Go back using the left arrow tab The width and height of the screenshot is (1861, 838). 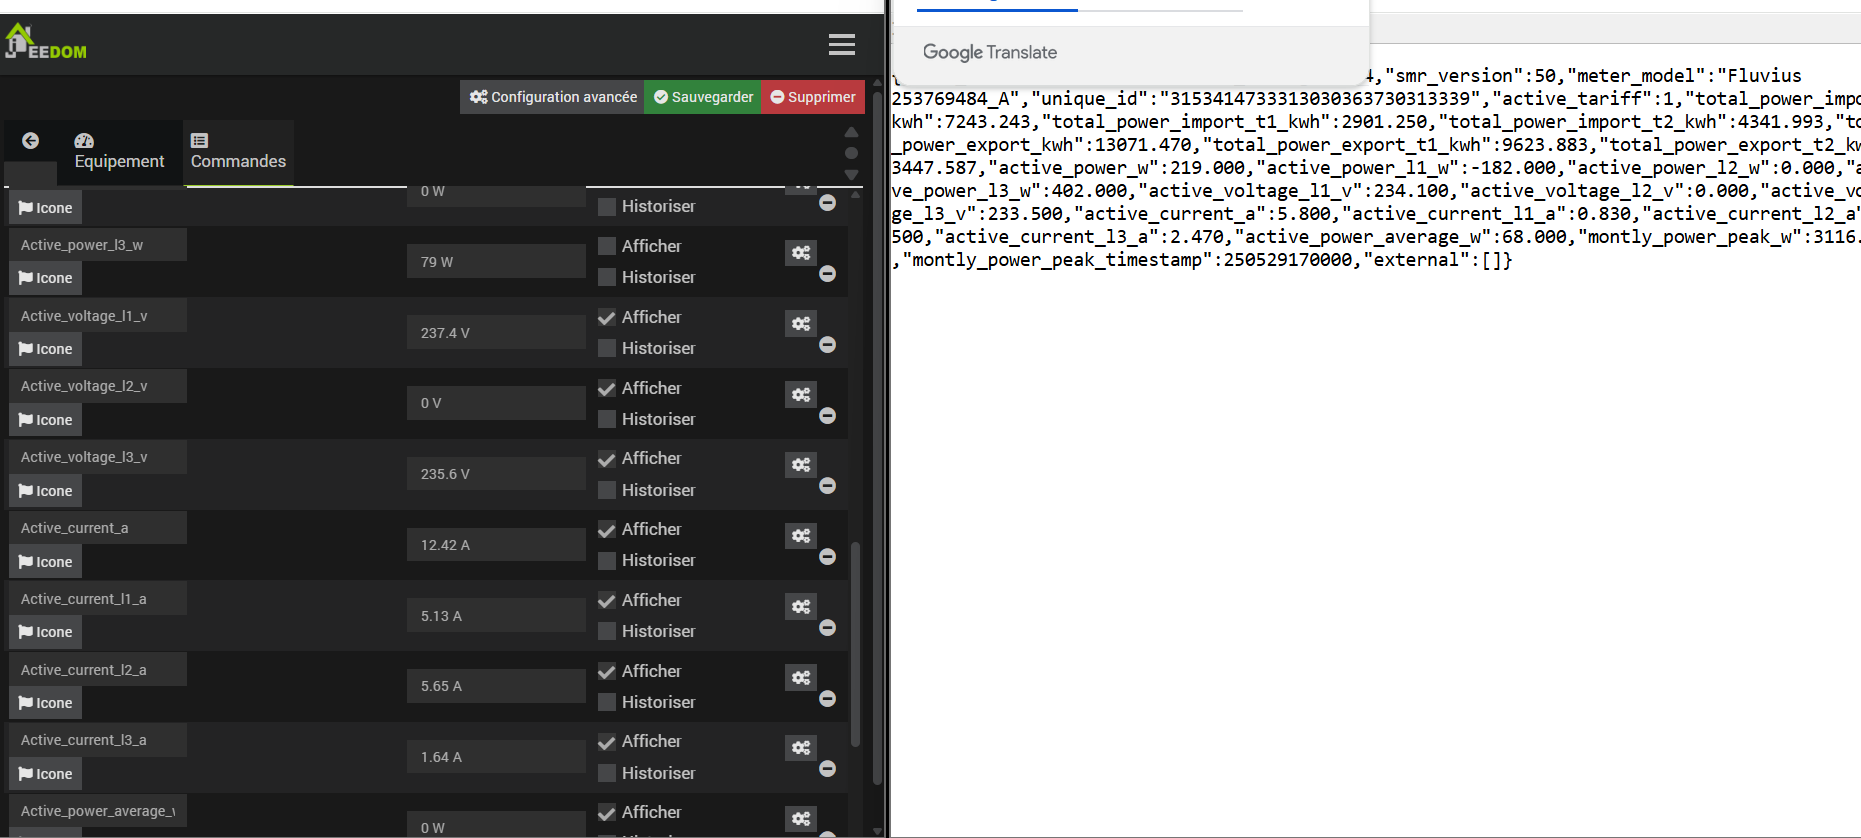click(x=31, y=141)
